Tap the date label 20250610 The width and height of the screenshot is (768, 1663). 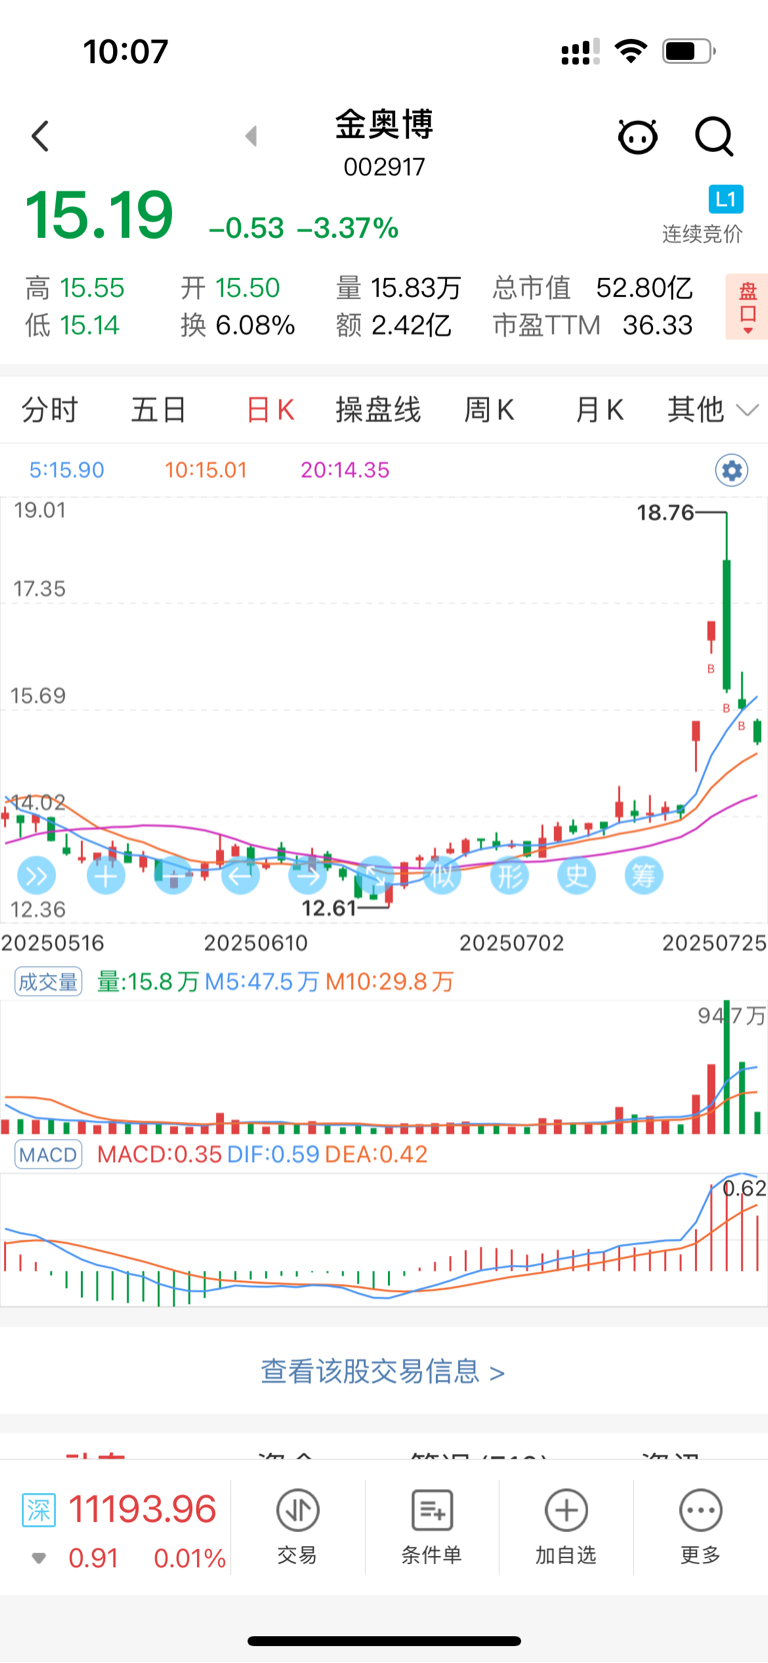coord(256,943)
